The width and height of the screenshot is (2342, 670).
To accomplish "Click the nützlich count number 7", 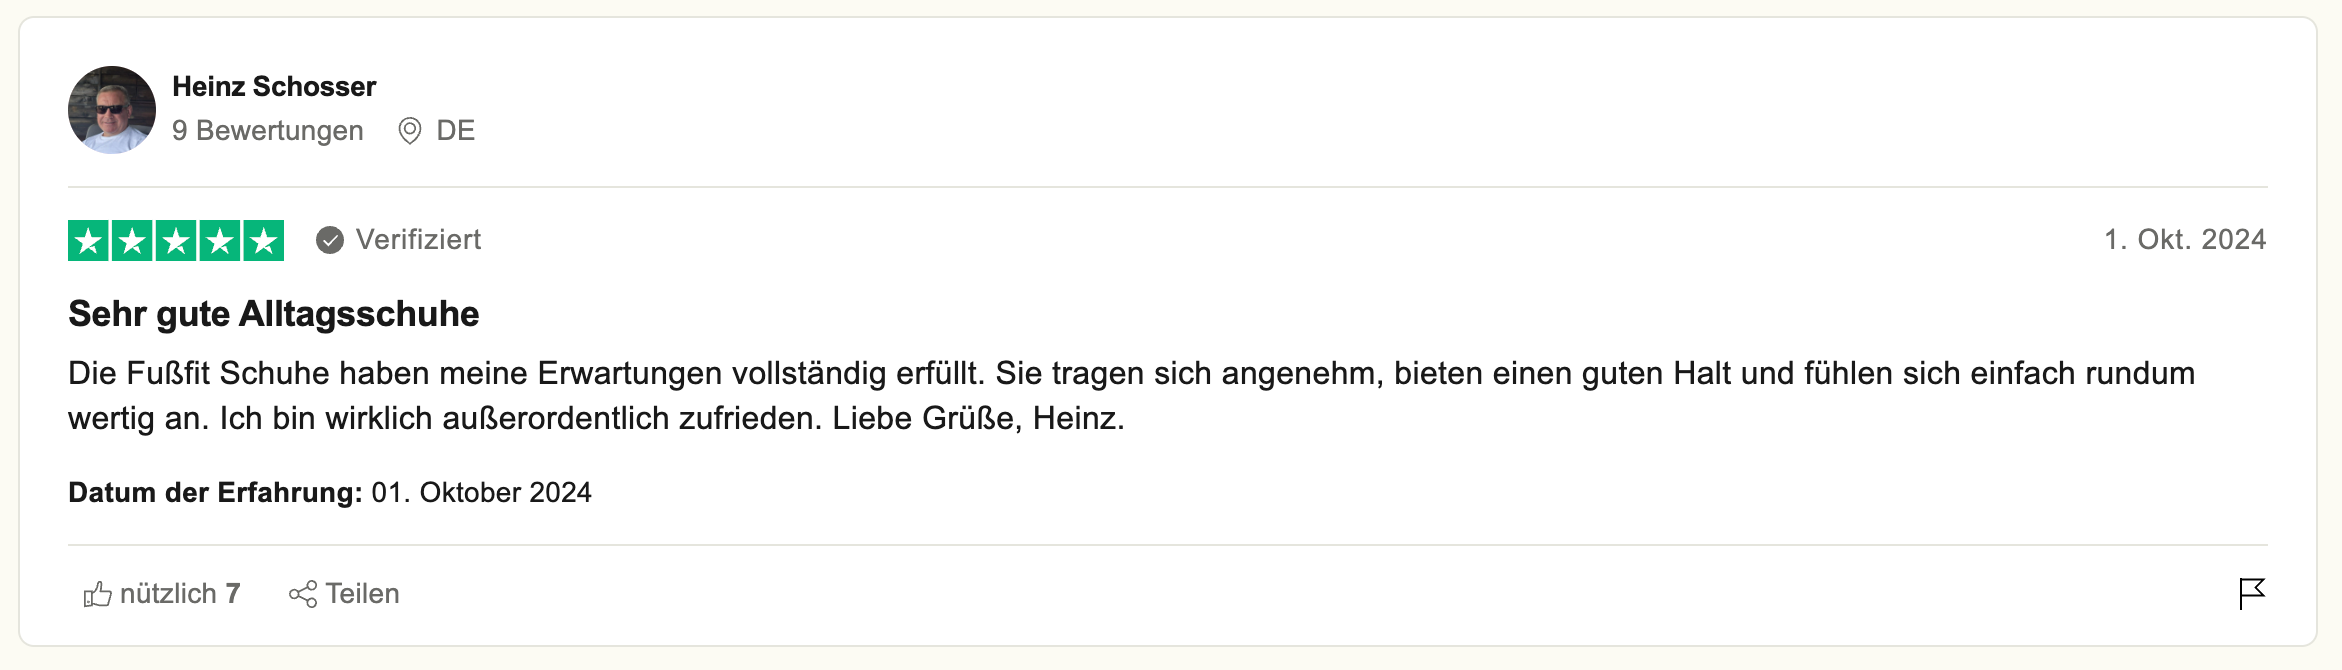I will (x=233, y=594).
